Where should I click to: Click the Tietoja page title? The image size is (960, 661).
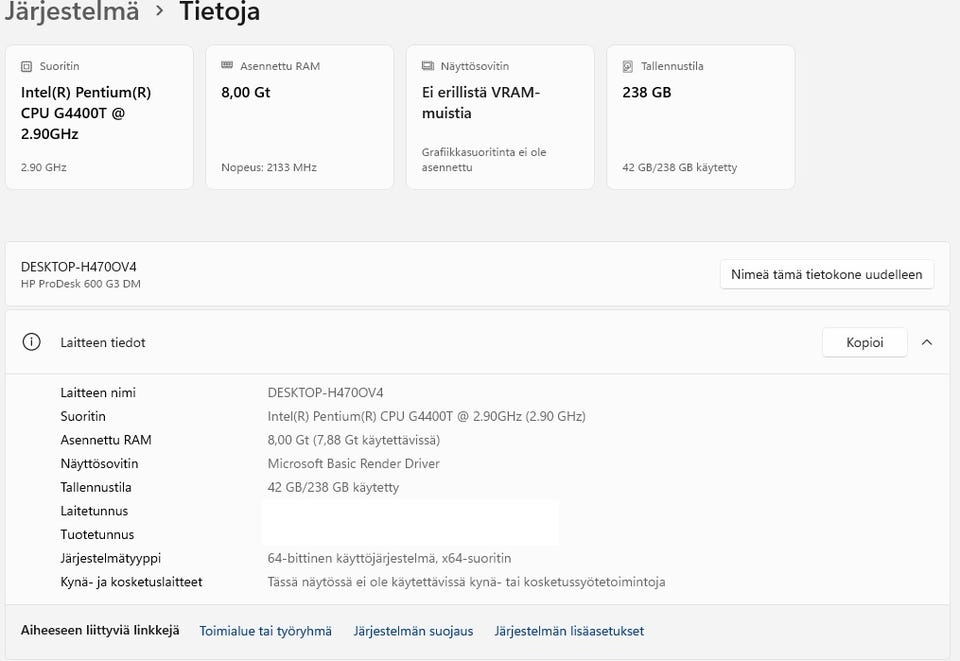click(x=220, y=11)
